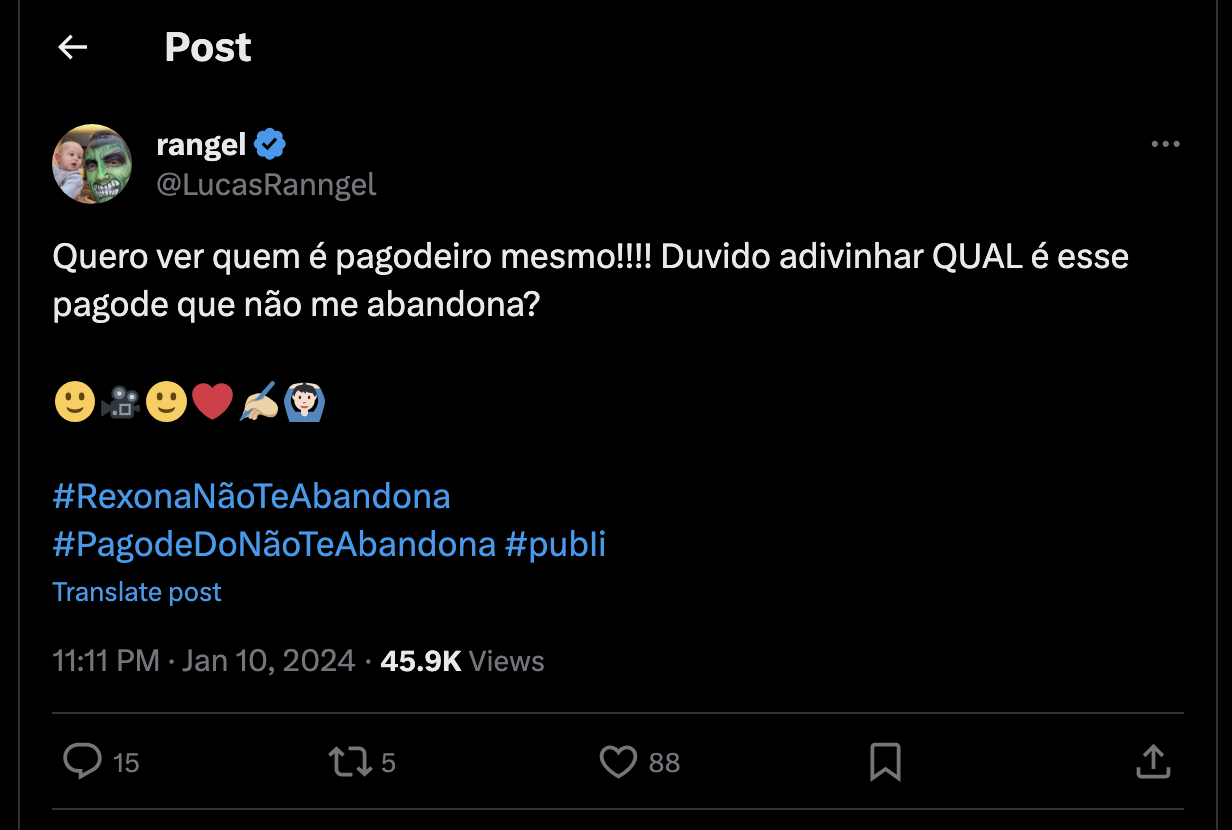The image size is (1232, 830).
Task: Open hashtag #PagodeDoNãoTeAbandona
Action: tap(274, 544)
